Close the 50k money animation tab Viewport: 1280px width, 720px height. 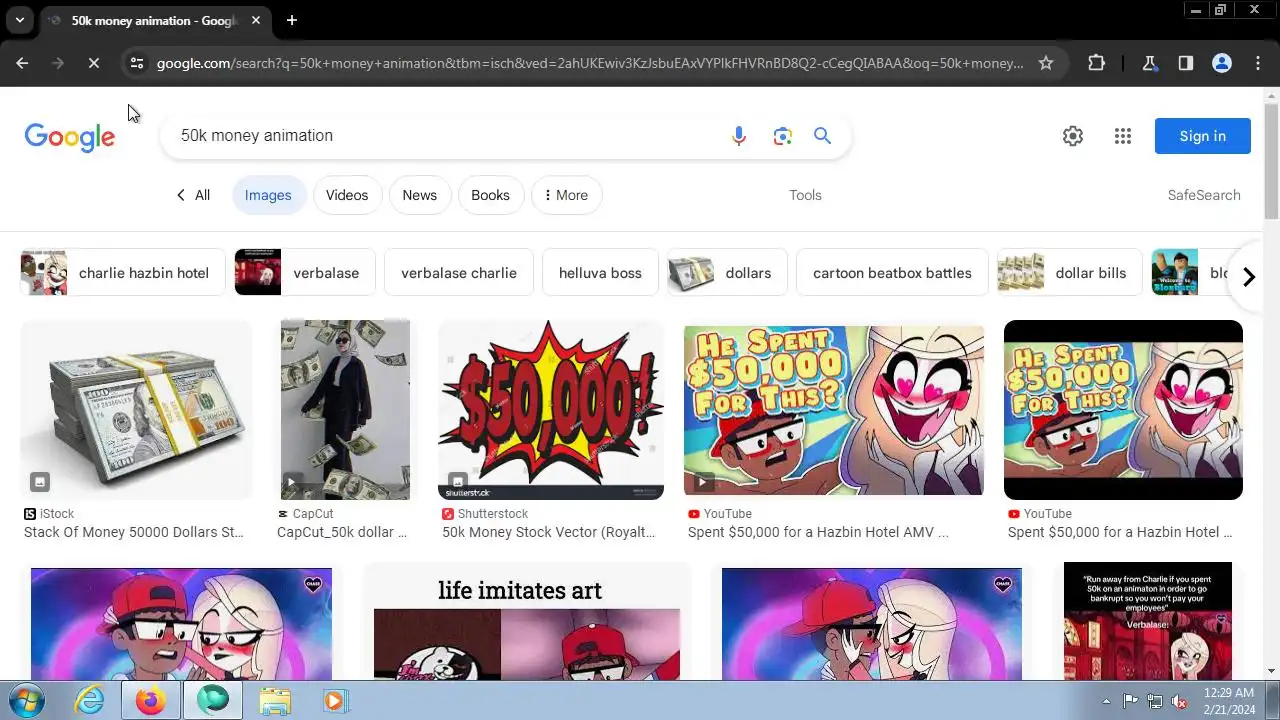256,20
